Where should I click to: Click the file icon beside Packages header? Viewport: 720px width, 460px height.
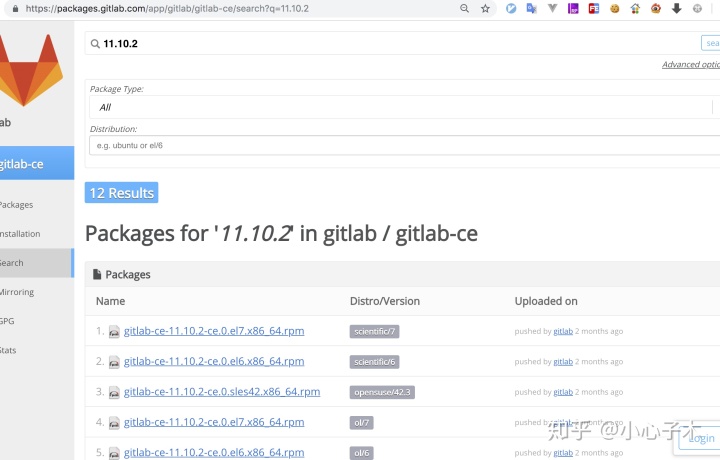click(97, 275)
